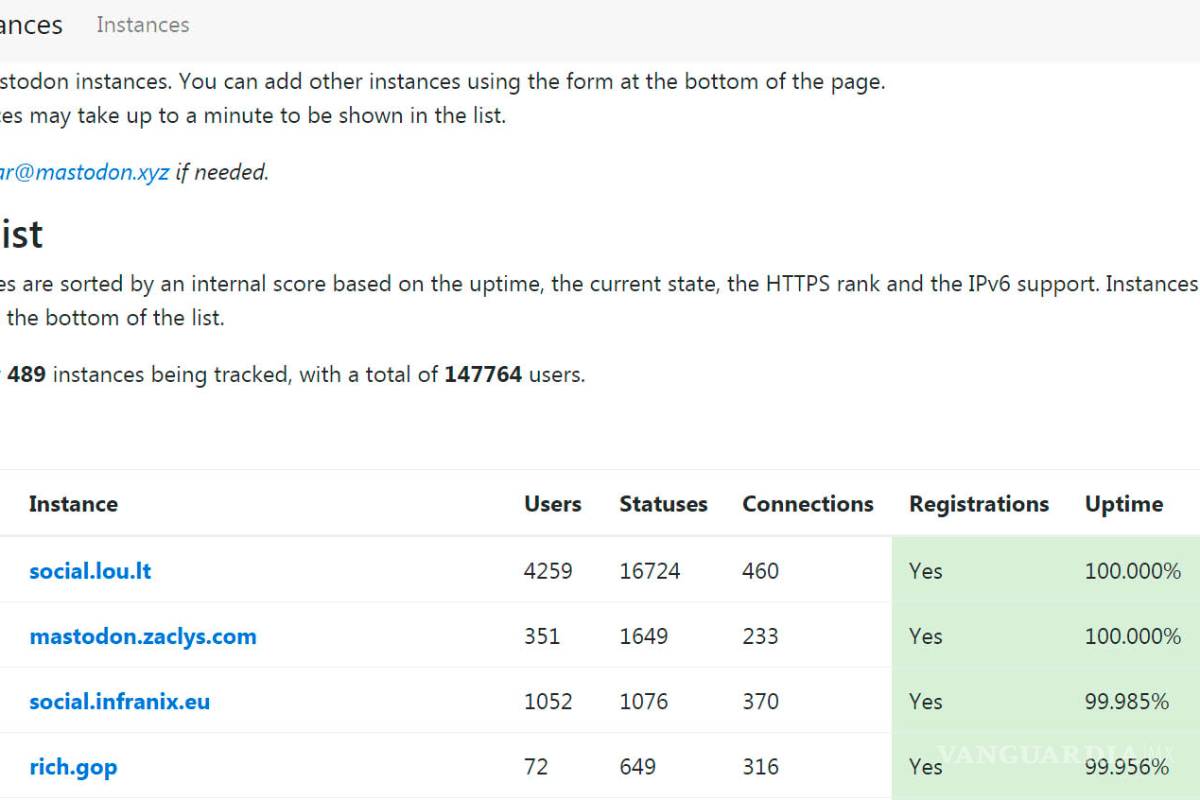Sort the table by the Users column
This screenshot has width=1200, height=800.
coord(552,504)
